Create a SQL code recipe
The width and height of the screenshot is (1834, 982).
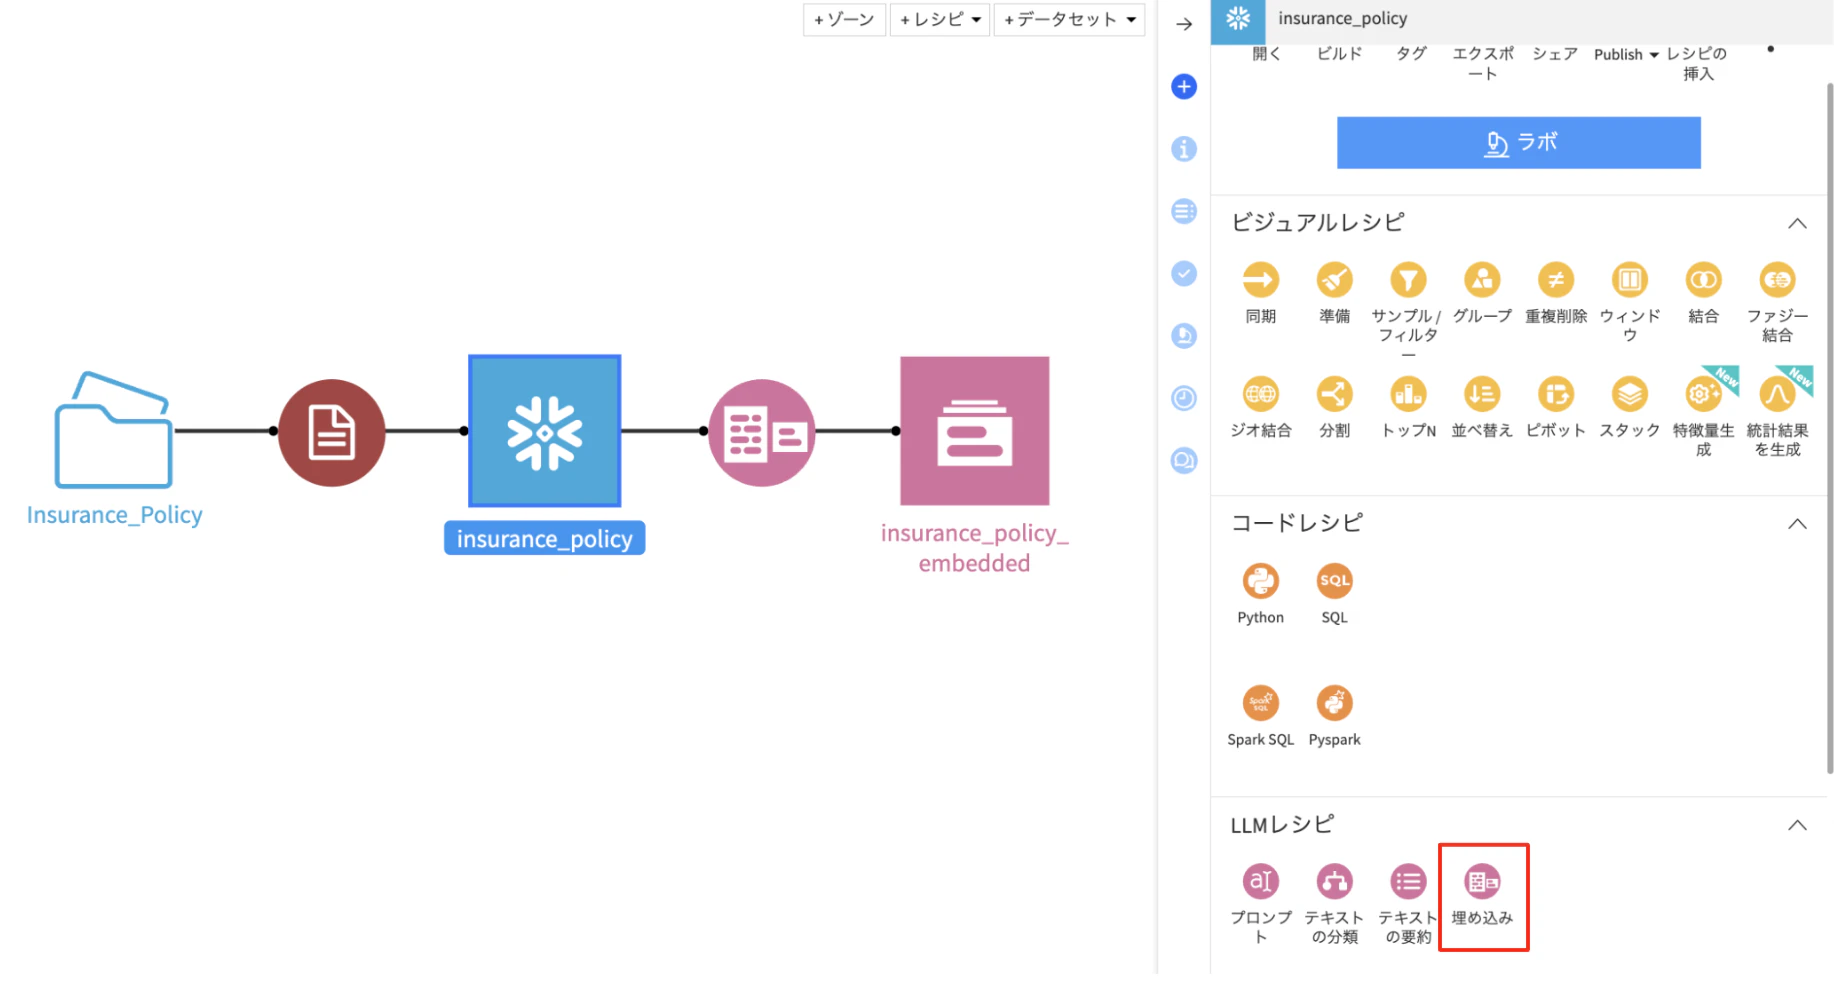point(1334,581)
